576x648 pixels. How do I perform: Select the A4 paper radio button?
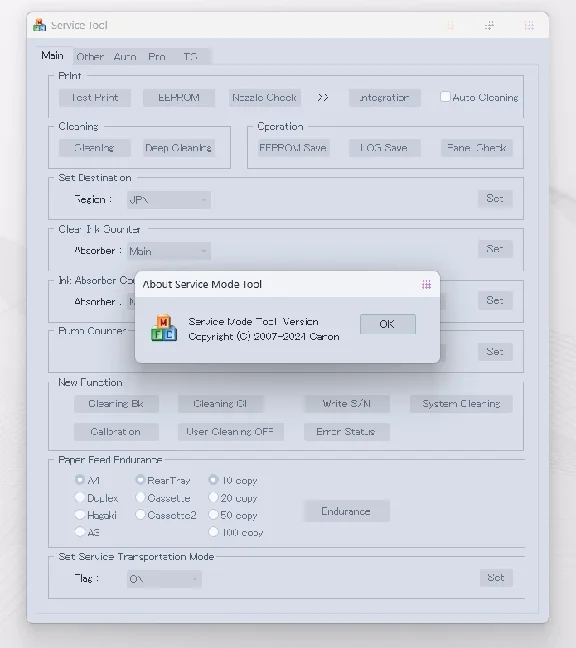pyautogui.click(x=80, y=480)
